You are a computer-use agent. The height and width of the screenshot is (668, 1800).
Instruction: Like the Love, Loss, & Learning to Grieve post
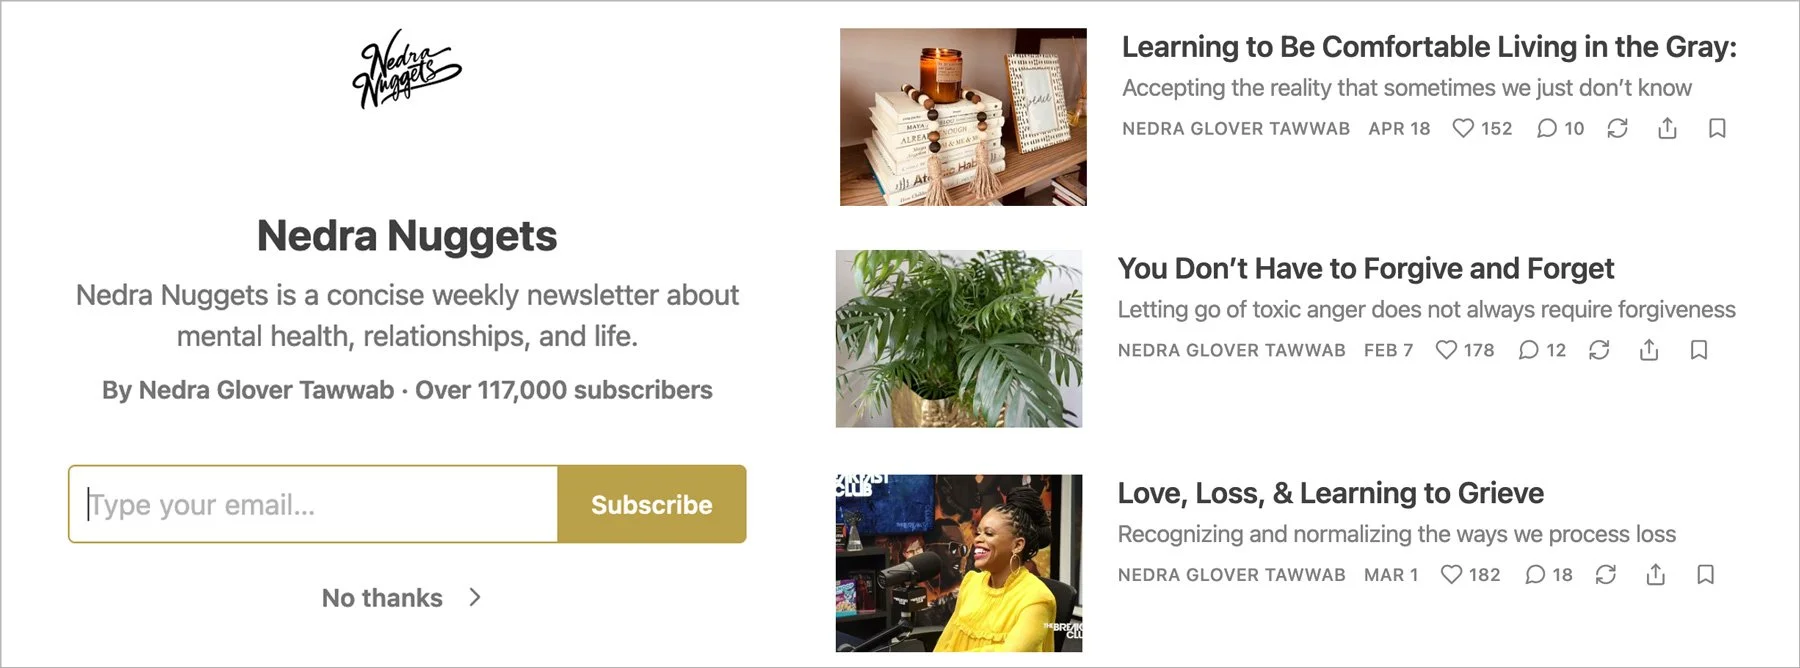point(1470,574)
